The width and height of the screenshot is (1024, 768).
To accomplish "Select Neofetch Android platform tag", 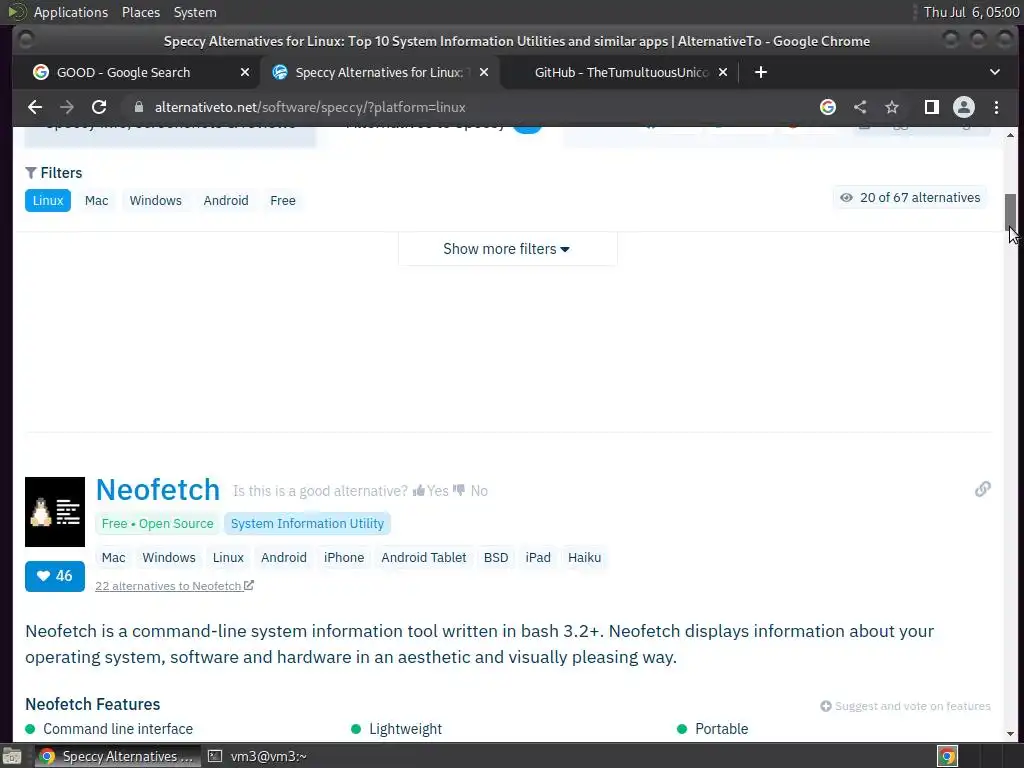I will 283,558.
